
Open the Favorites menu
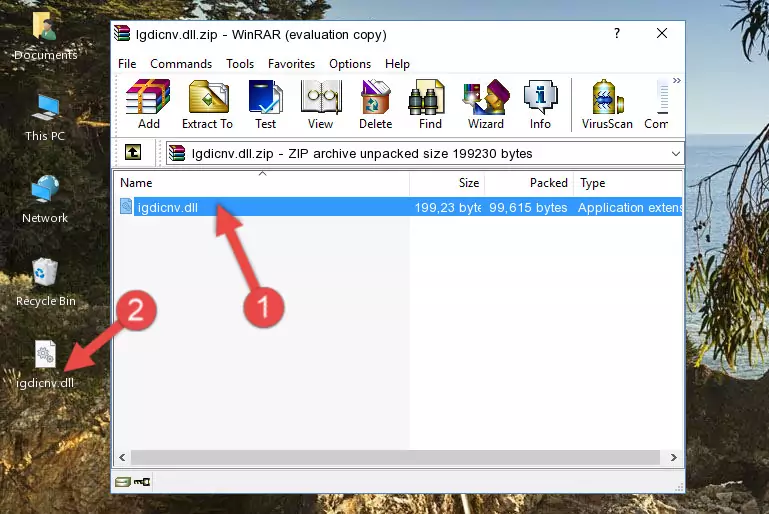click(x=291, y=64)
